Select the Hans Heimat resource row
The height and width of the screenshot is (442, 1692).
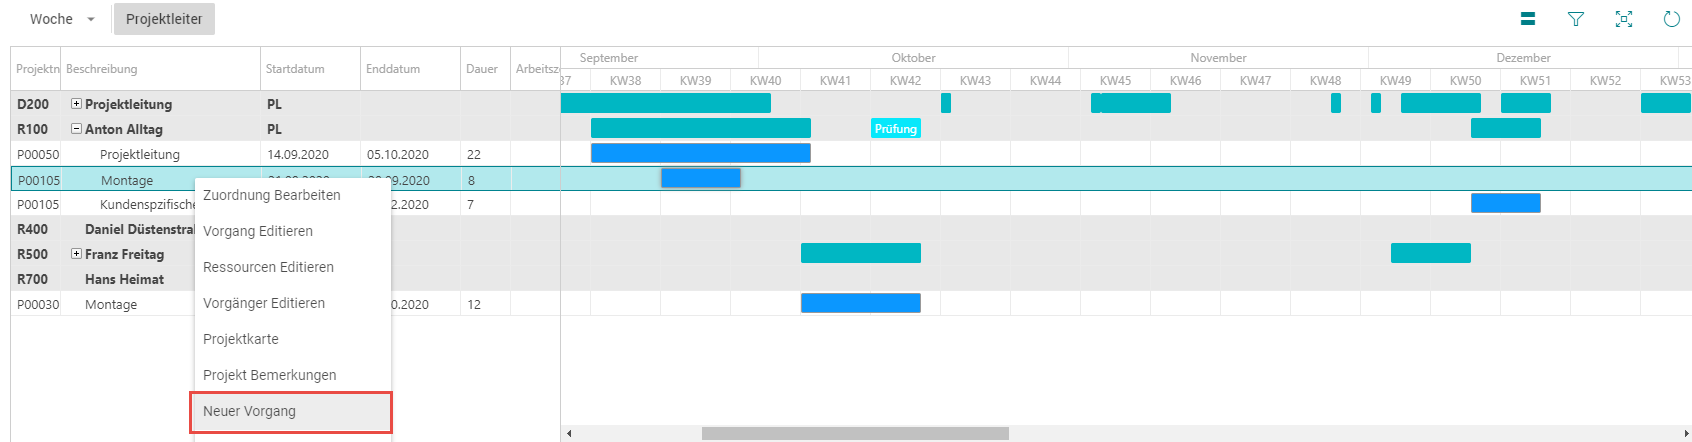(x=285, y=279)
